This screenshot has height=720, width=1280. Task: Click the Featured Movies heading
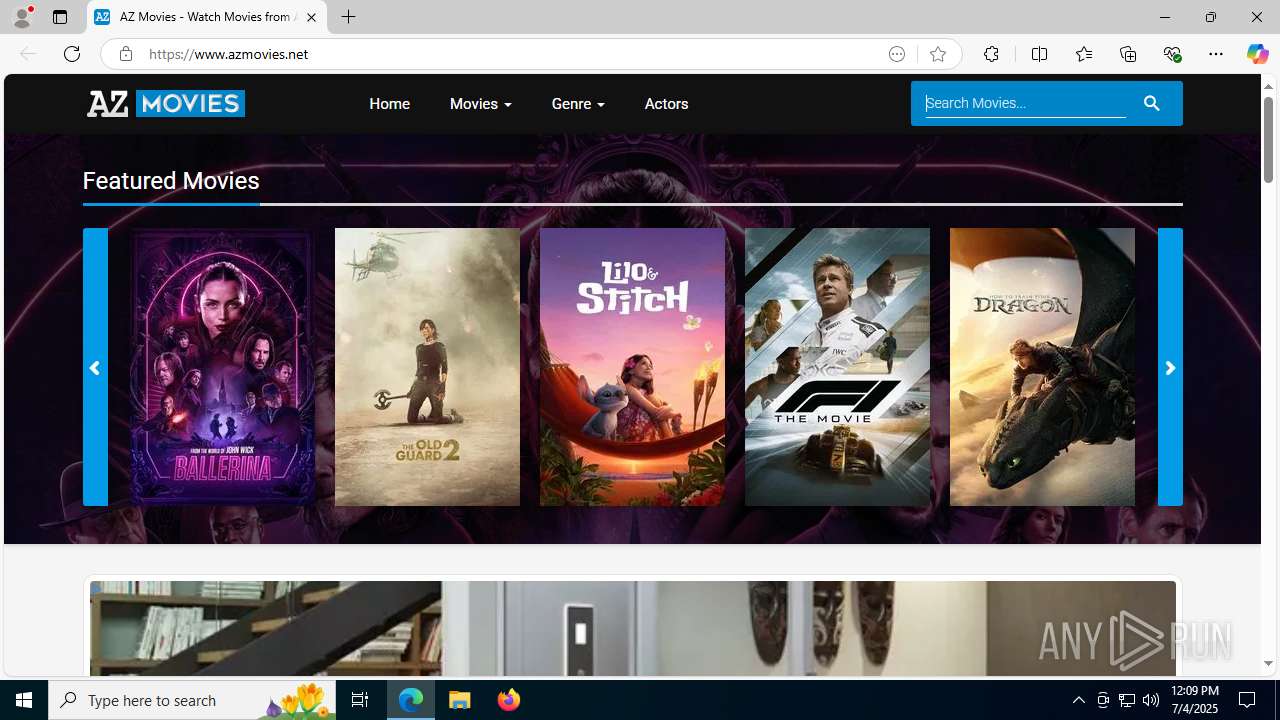point(171,181)
